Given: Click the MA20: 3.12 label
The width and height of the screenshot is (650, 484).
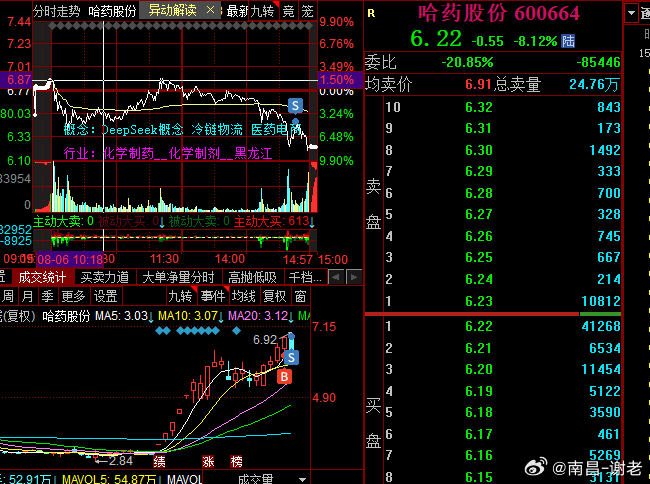Looking at the screenshot, I should pyautogui.click(x=258, y=316).
